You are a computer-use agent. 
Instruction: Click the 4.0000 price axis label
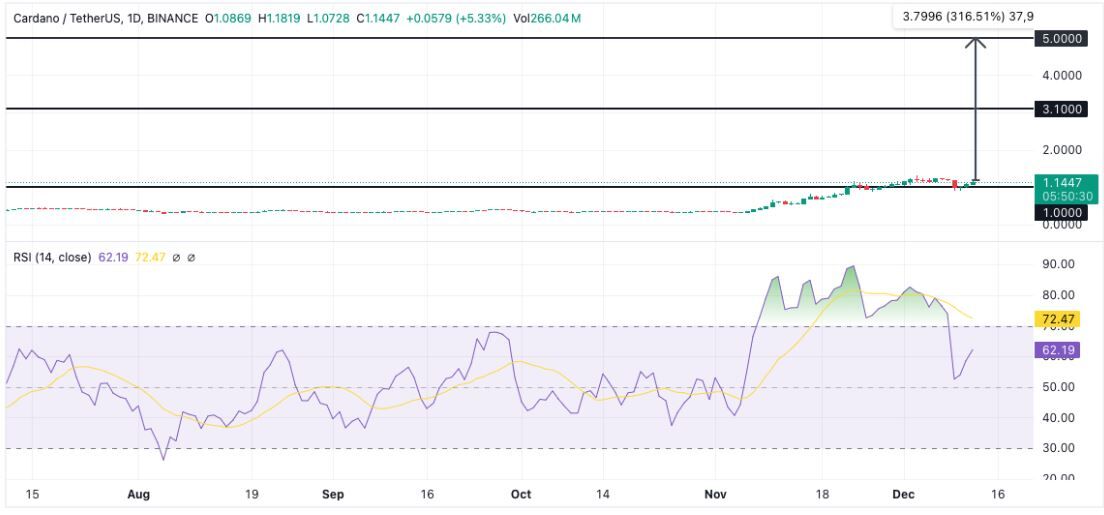[1061, 75]
